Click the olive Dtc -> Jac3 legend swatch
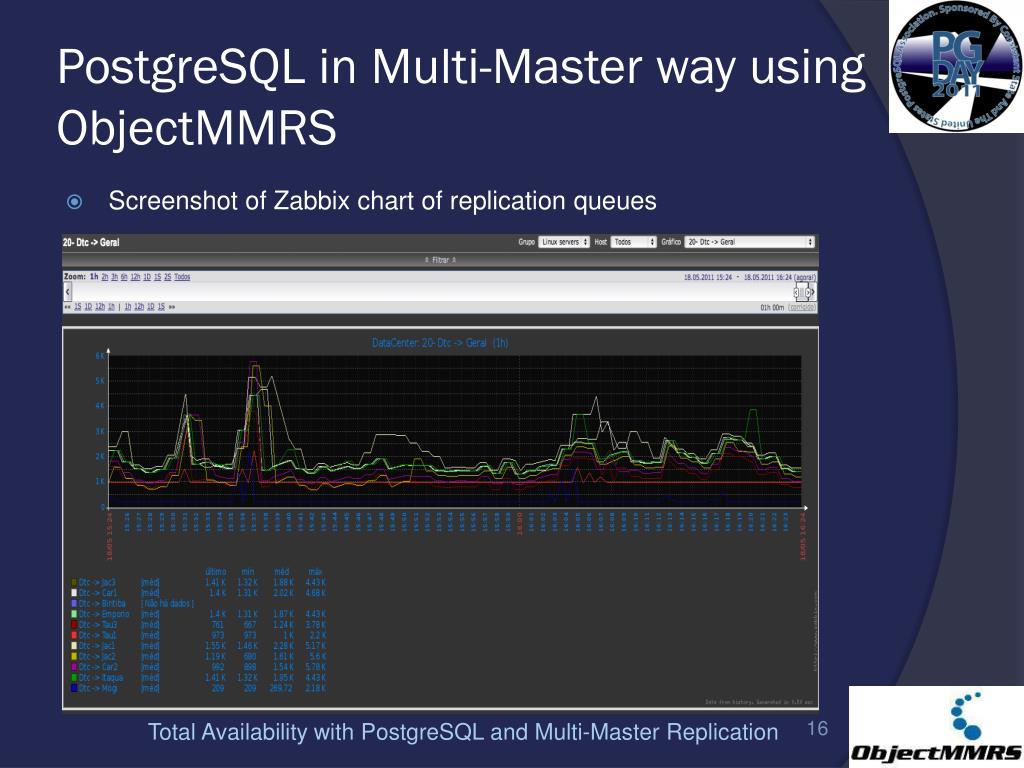The width and height of the screenshot is (1024, 768). click(74, 583)
